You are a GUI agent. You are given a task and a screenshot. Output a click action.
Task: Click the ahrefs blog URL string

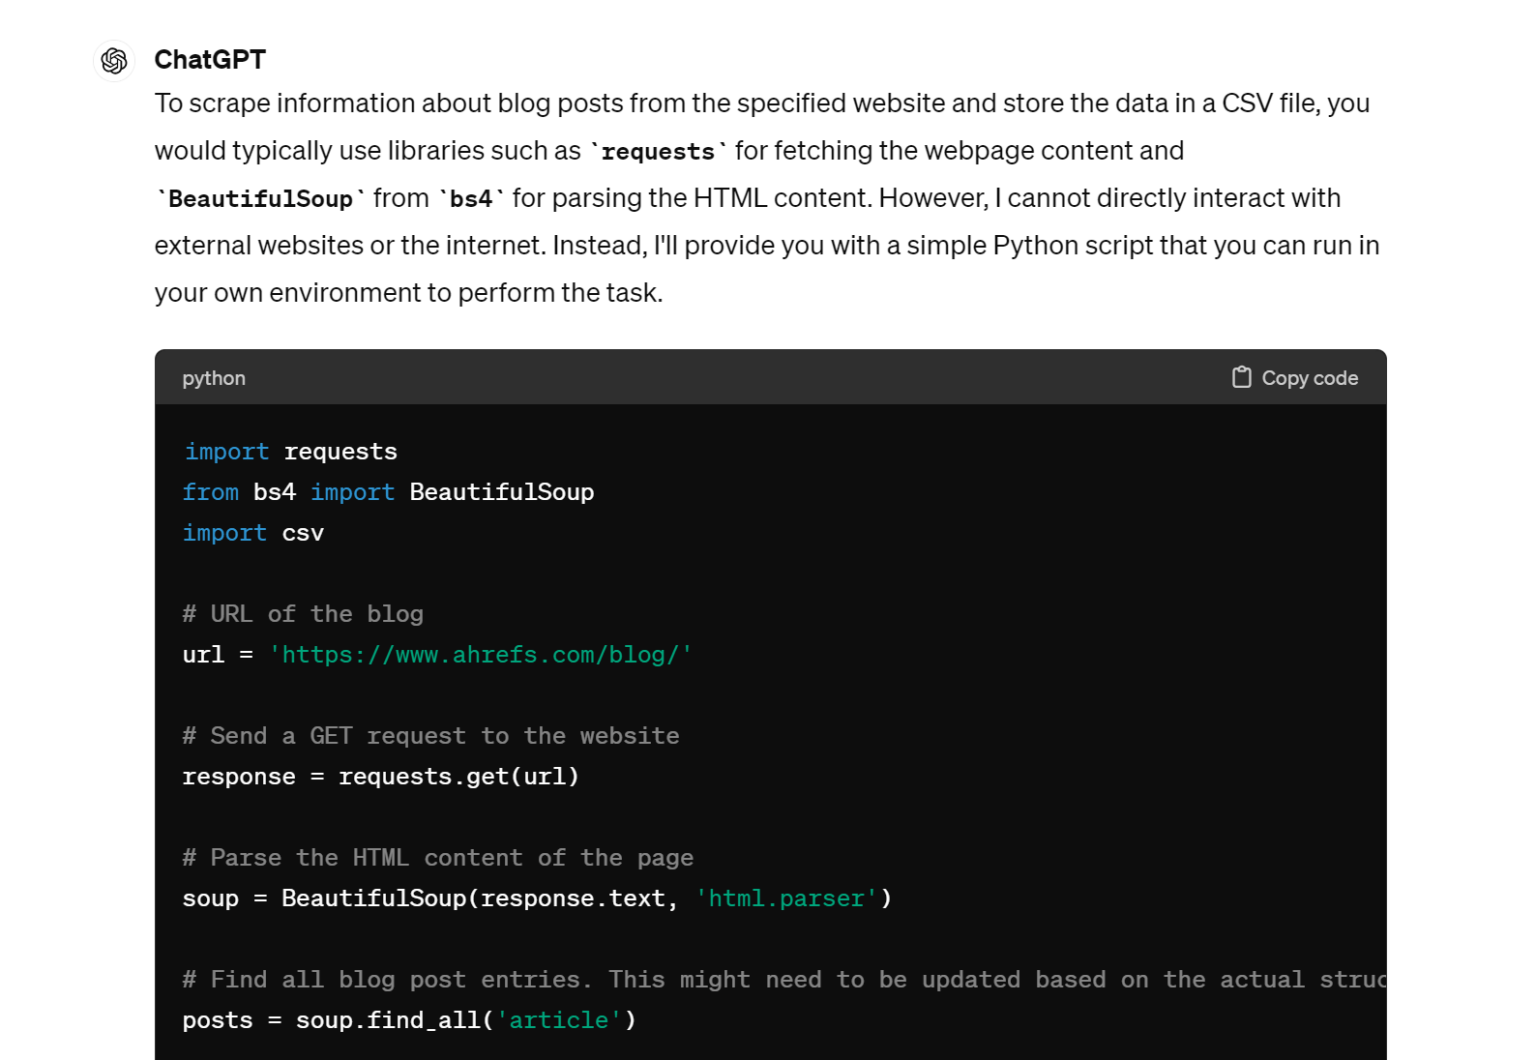480,655
